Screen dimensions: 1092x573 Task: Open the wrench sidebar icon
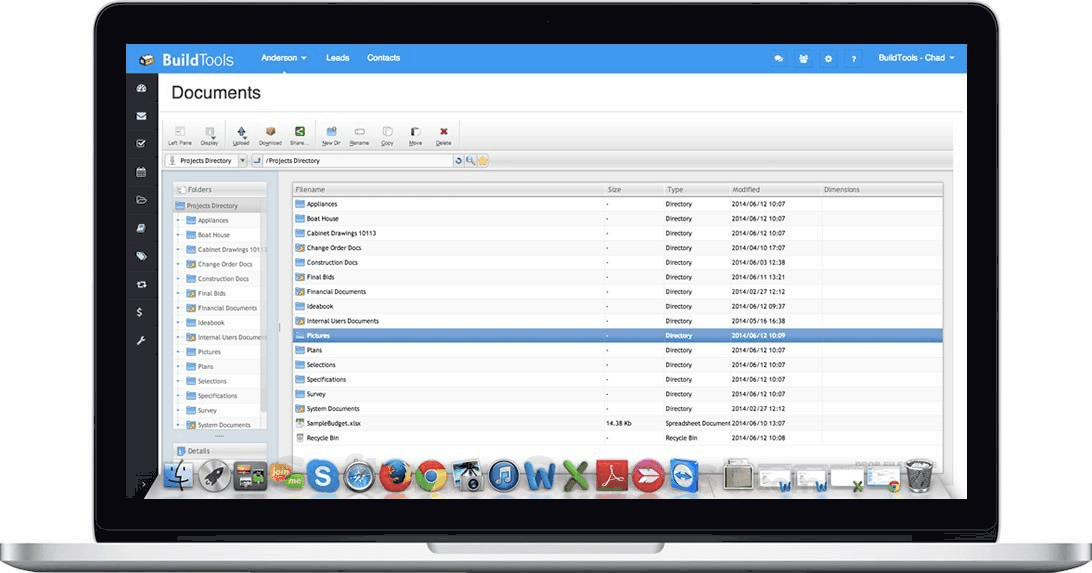(141, 340)
